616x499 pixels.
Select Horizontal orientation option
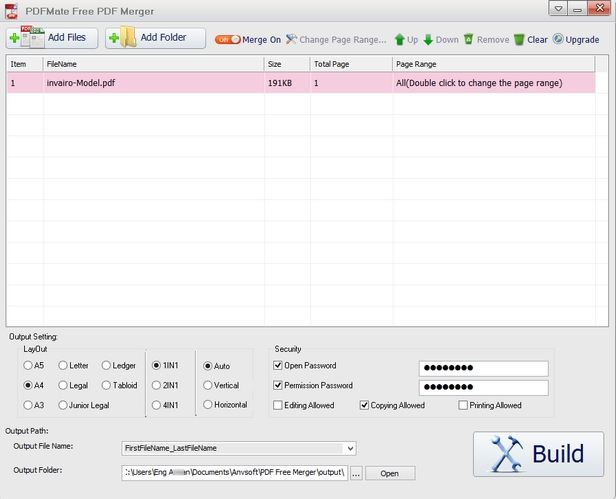point(208,404)
